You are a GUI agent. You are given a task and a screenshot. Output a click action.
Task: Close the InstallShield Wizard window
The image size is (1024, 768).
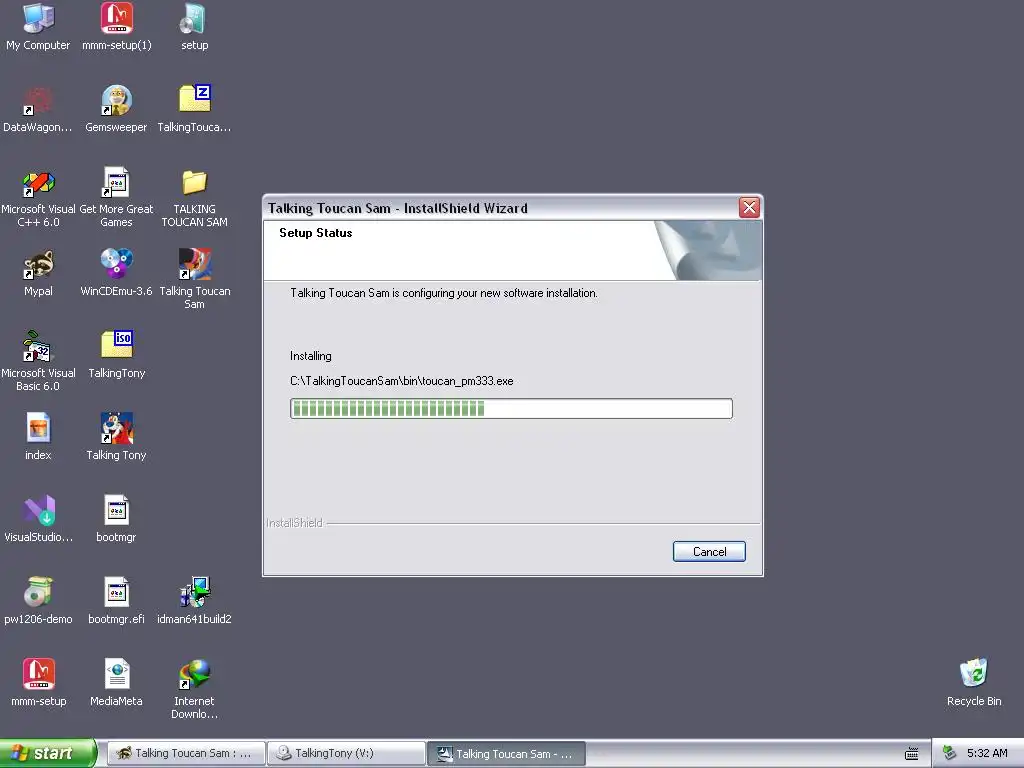(749, 208)
